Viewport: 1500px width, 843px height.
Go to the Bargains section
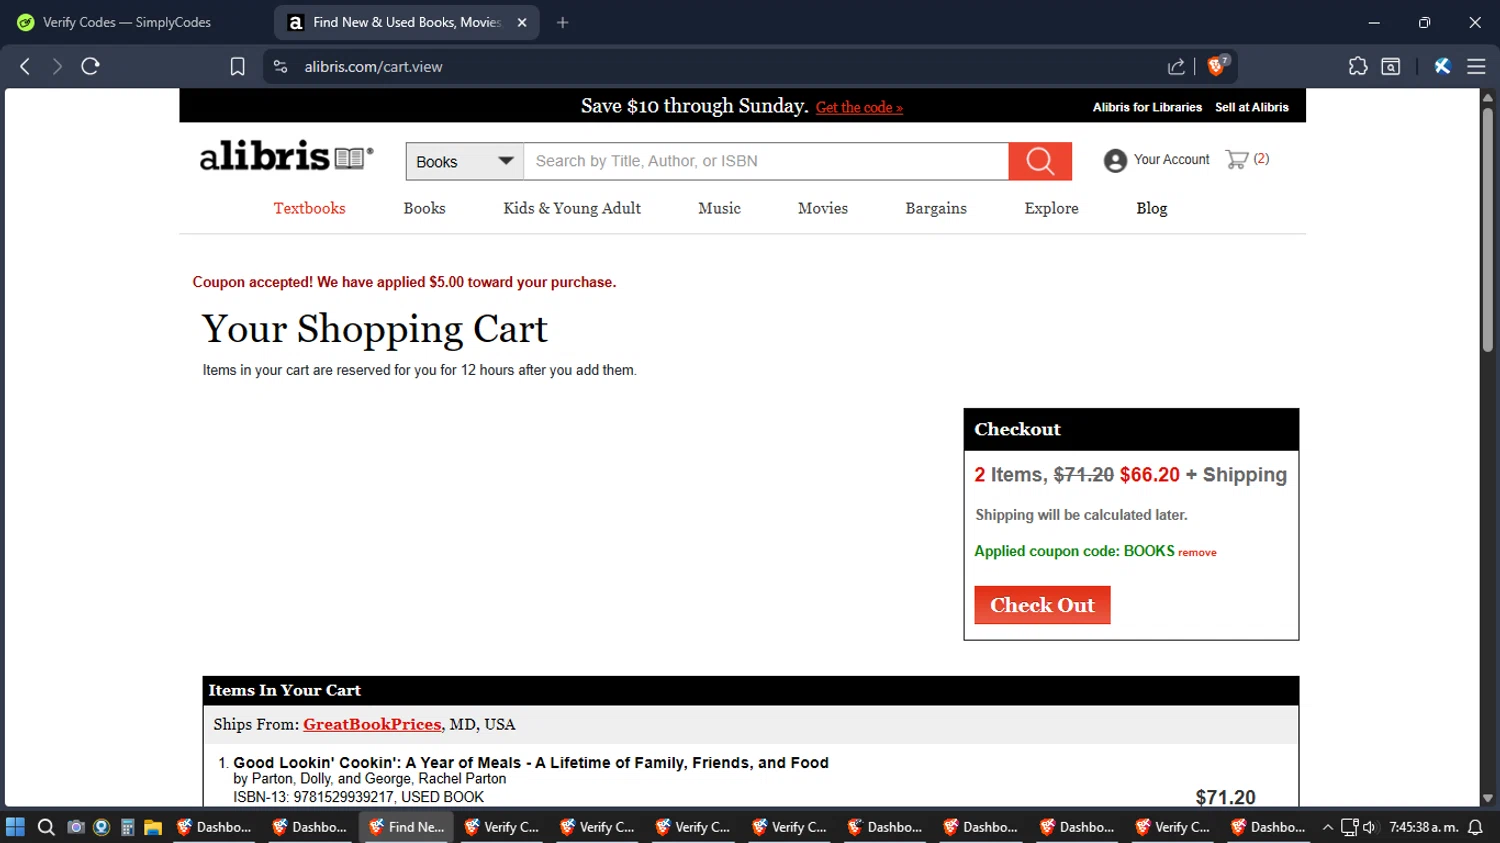pos(936,208)
